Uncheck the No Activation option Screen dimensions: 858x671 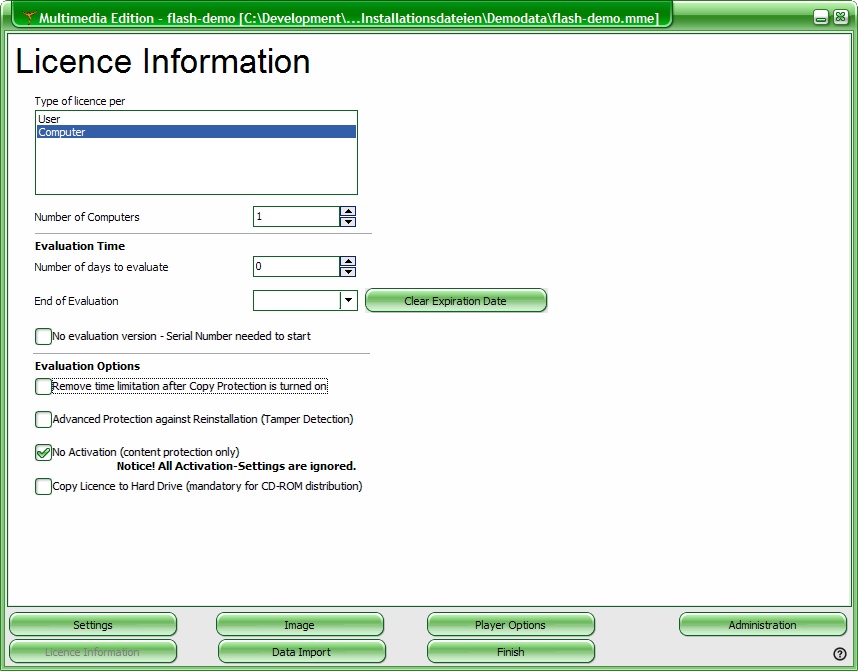tap(43, 453)
